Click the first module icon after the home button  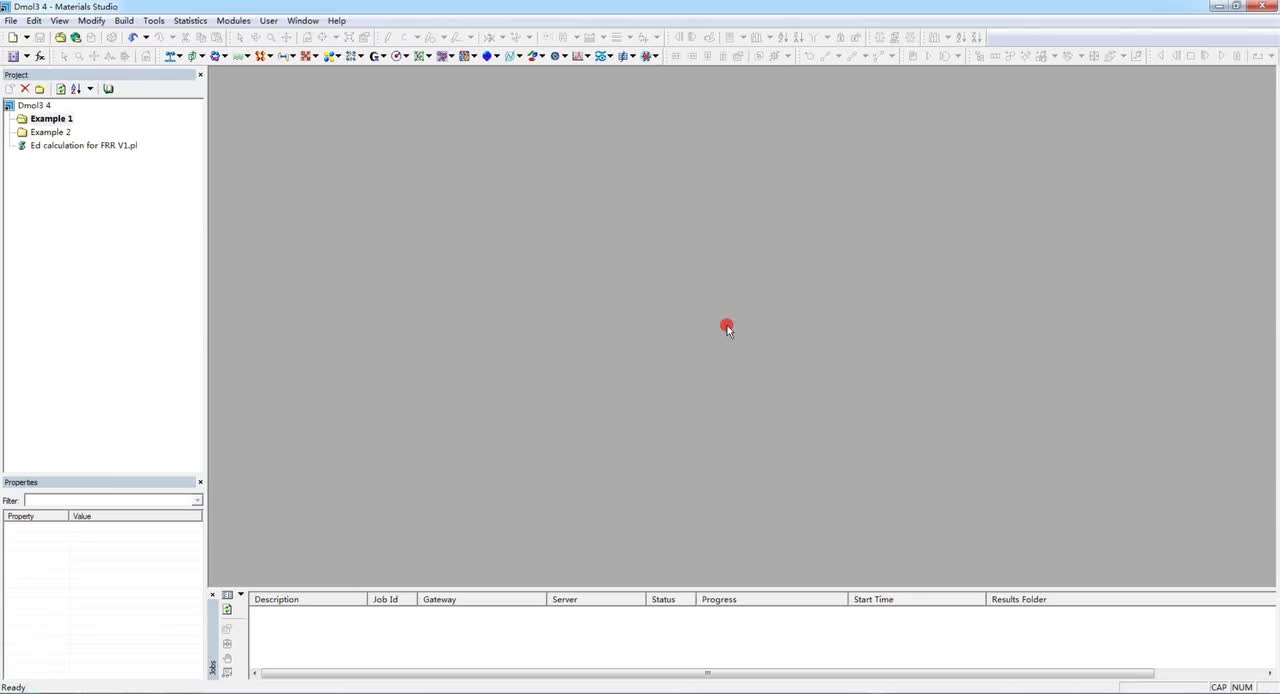point(169,56)
